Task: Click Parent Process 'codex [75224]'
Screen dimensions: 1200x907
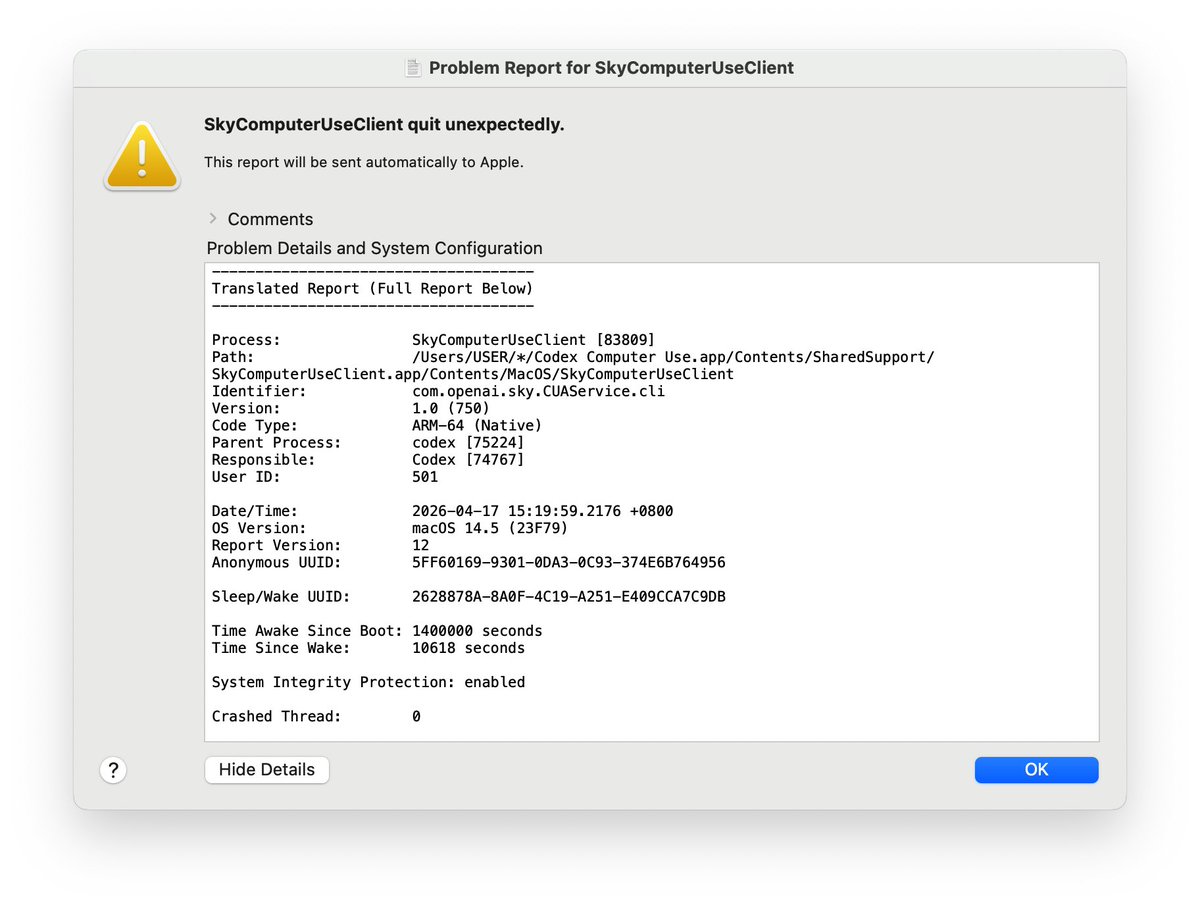Action: click(x=468, y=442)
